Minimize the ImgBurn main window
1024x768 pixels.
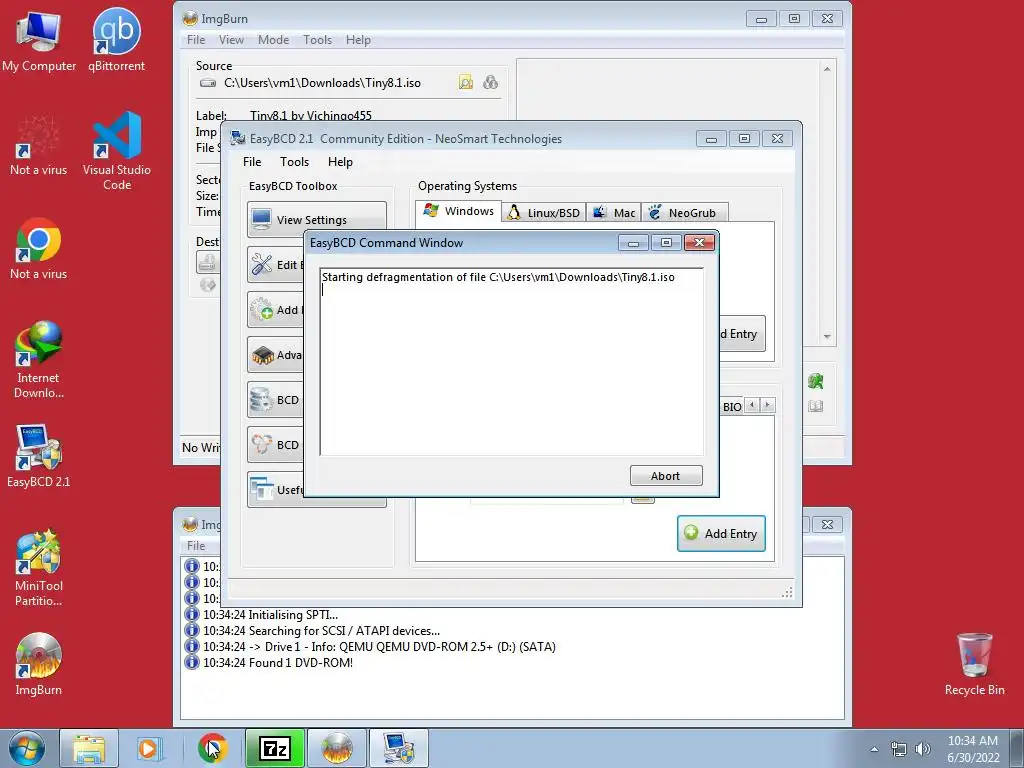click(x=761, y=19)
